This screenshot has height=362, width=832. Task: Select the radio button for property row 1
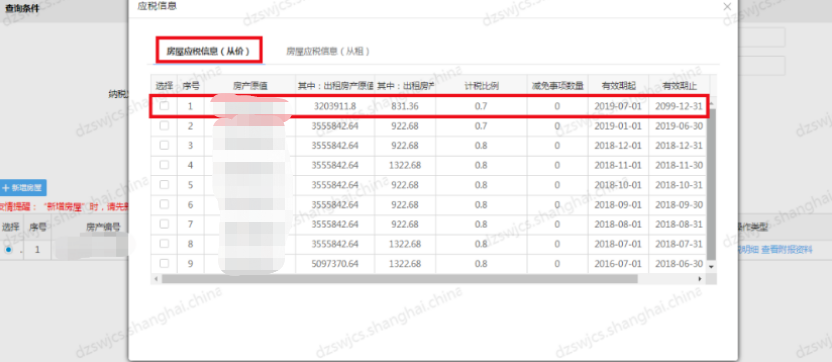9,249
